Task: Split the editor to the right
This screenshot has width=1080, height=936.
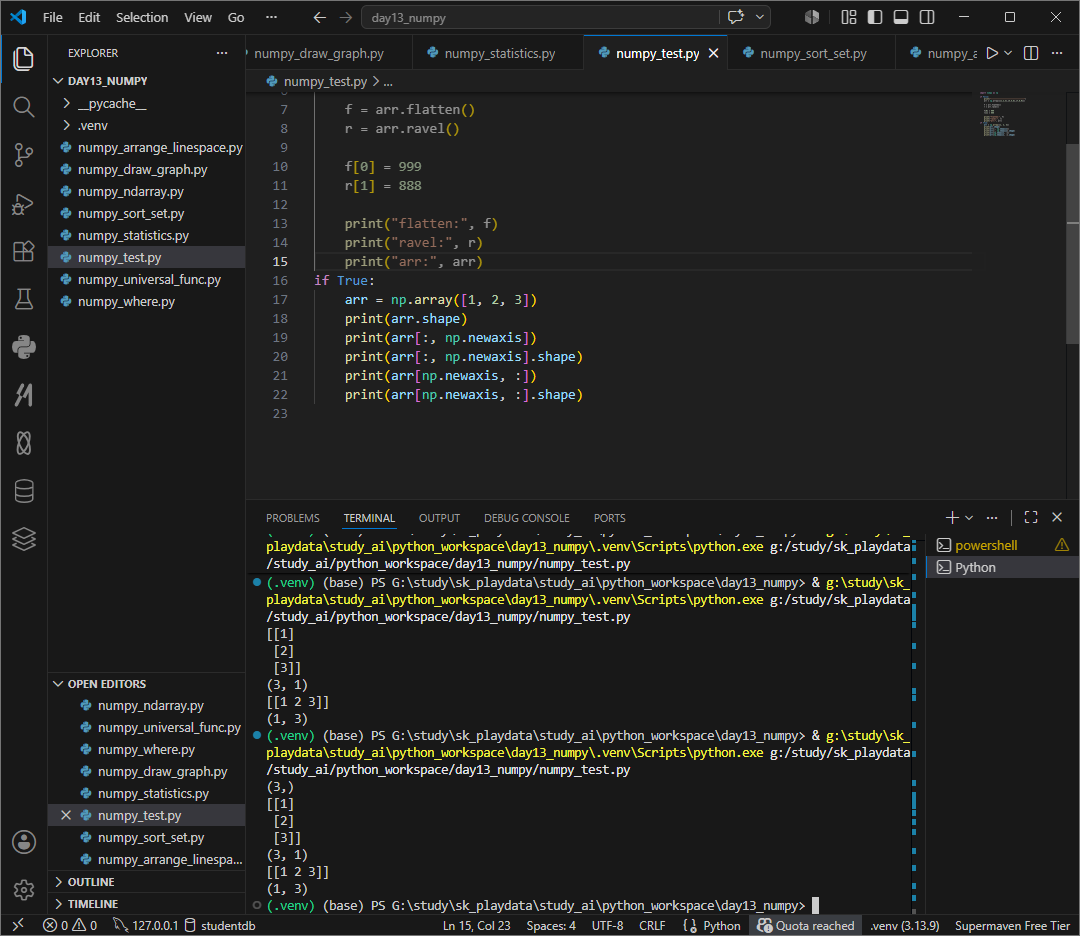Action: 1031,53
